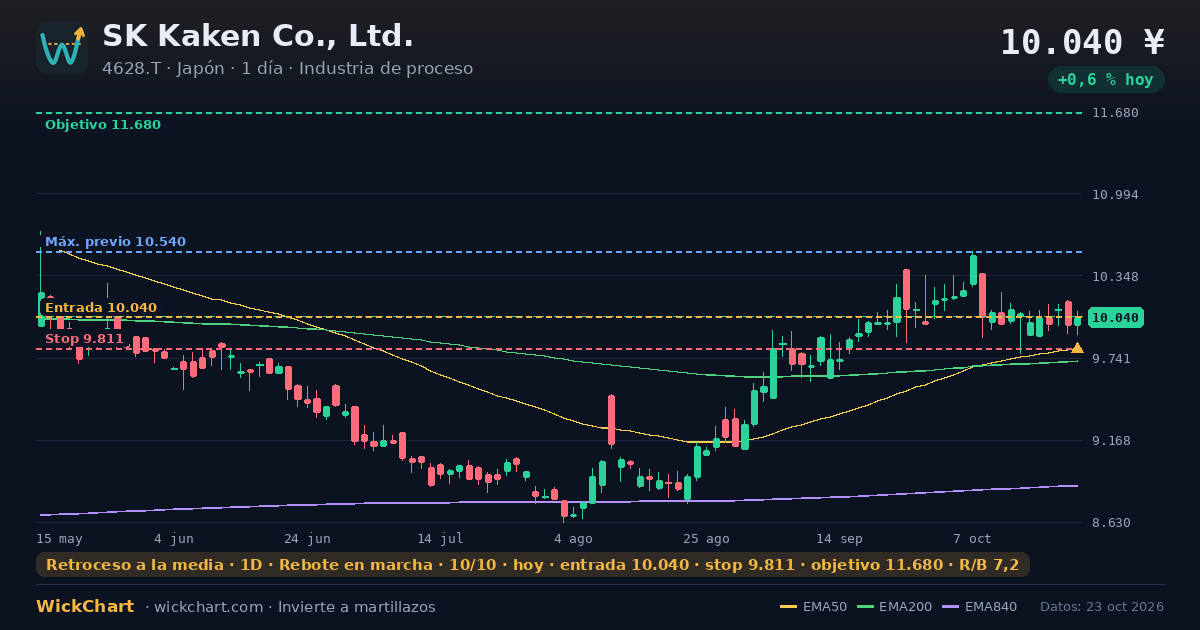Click the EMA50 legend color swatch
Viewport: 1200px width, 630px height.
click(x=789, y=607)
